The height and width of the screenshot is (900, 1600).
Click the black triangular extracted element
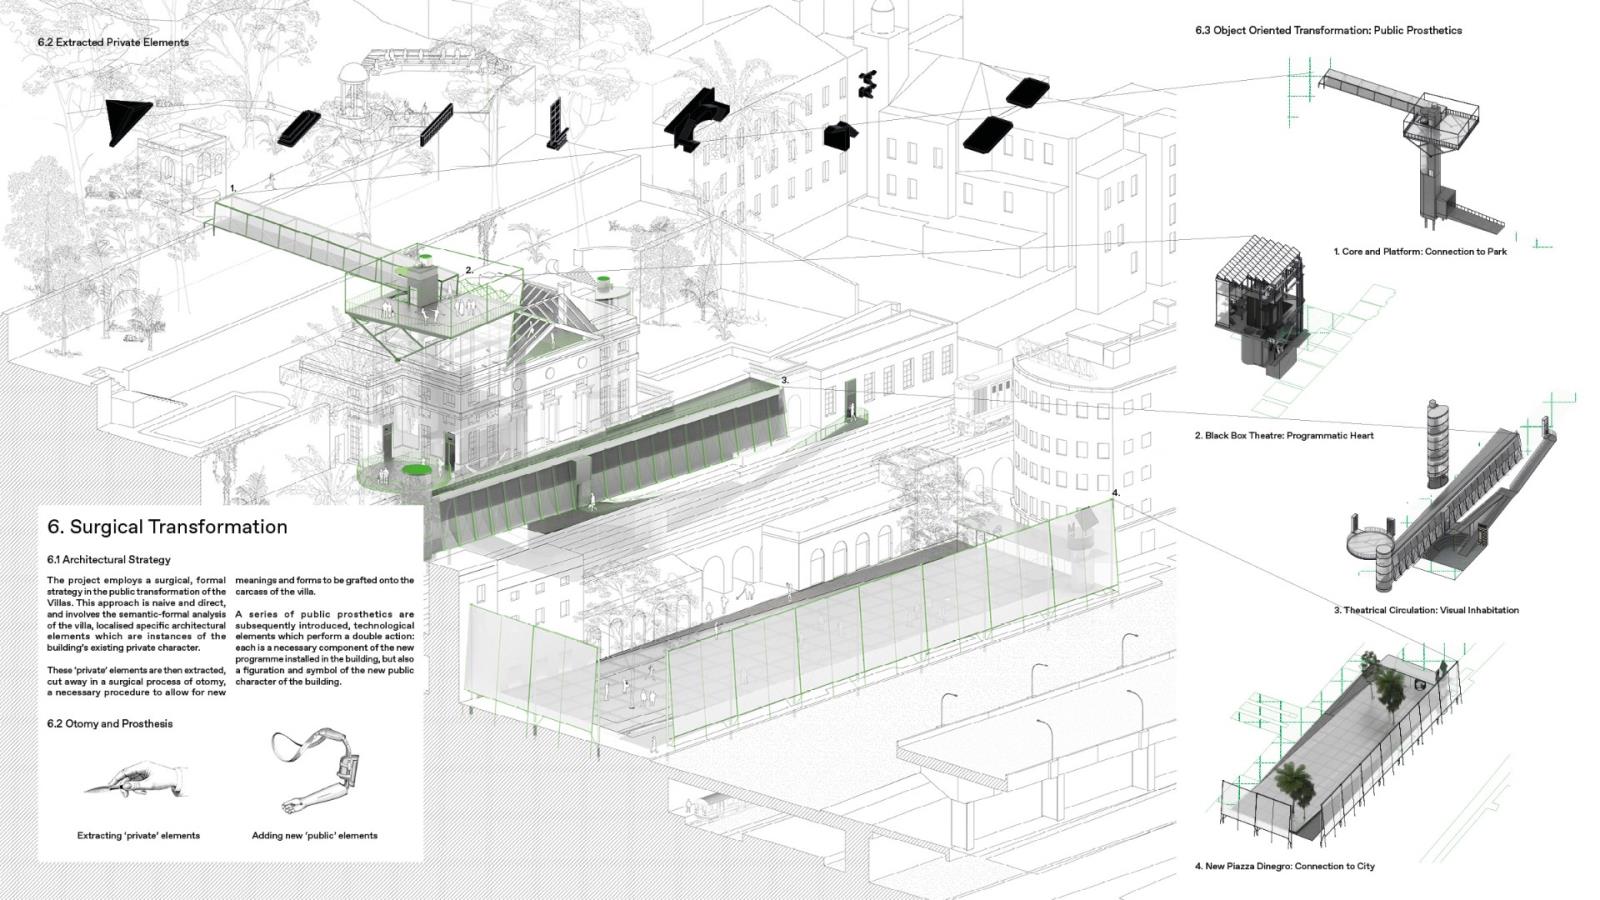click(128, 119)
